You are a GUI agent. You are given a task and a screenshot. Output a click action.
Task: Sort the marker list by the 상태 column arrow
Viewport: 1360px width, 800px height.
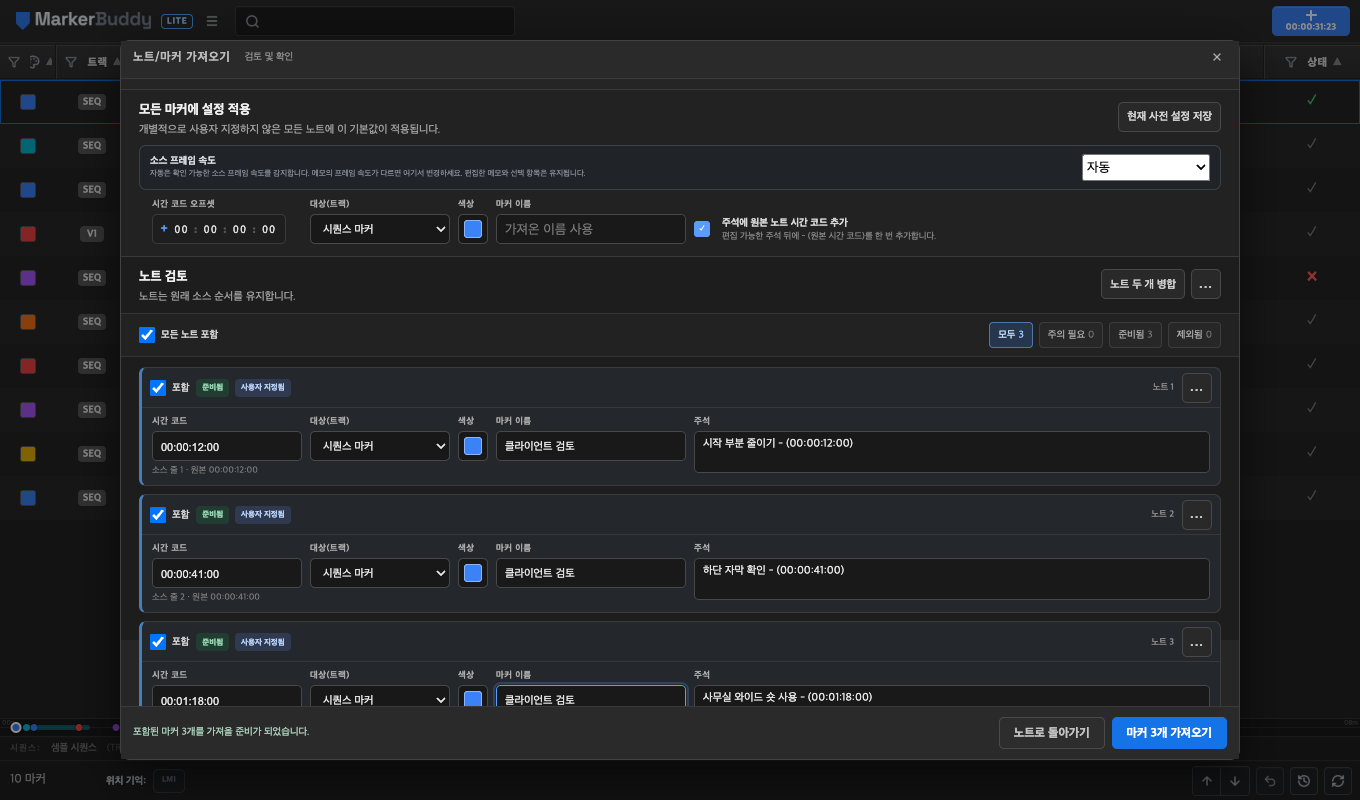pyautogui.click(x=1338, y=62)
